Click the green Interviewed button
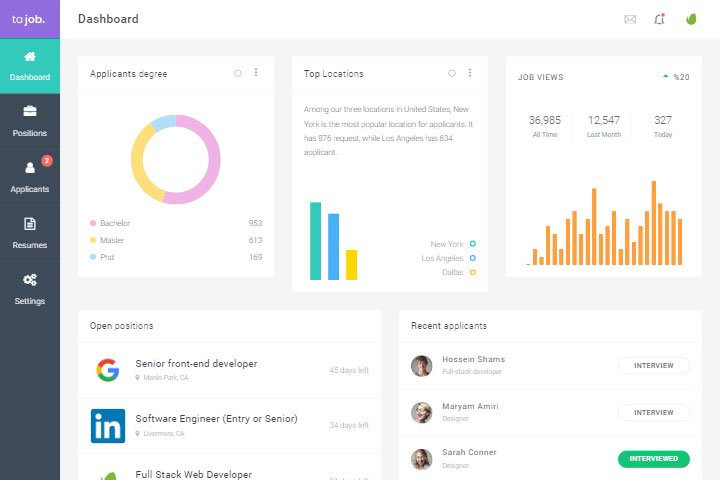 point(653,459)
